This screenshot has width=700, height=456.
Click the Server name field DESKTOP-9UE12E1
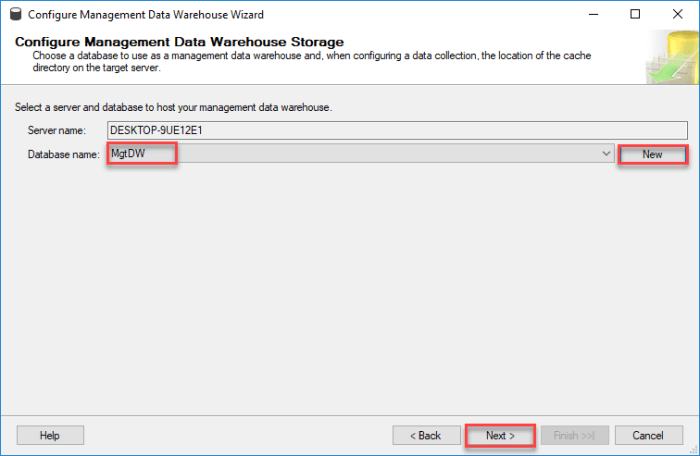tap(396, 130)
